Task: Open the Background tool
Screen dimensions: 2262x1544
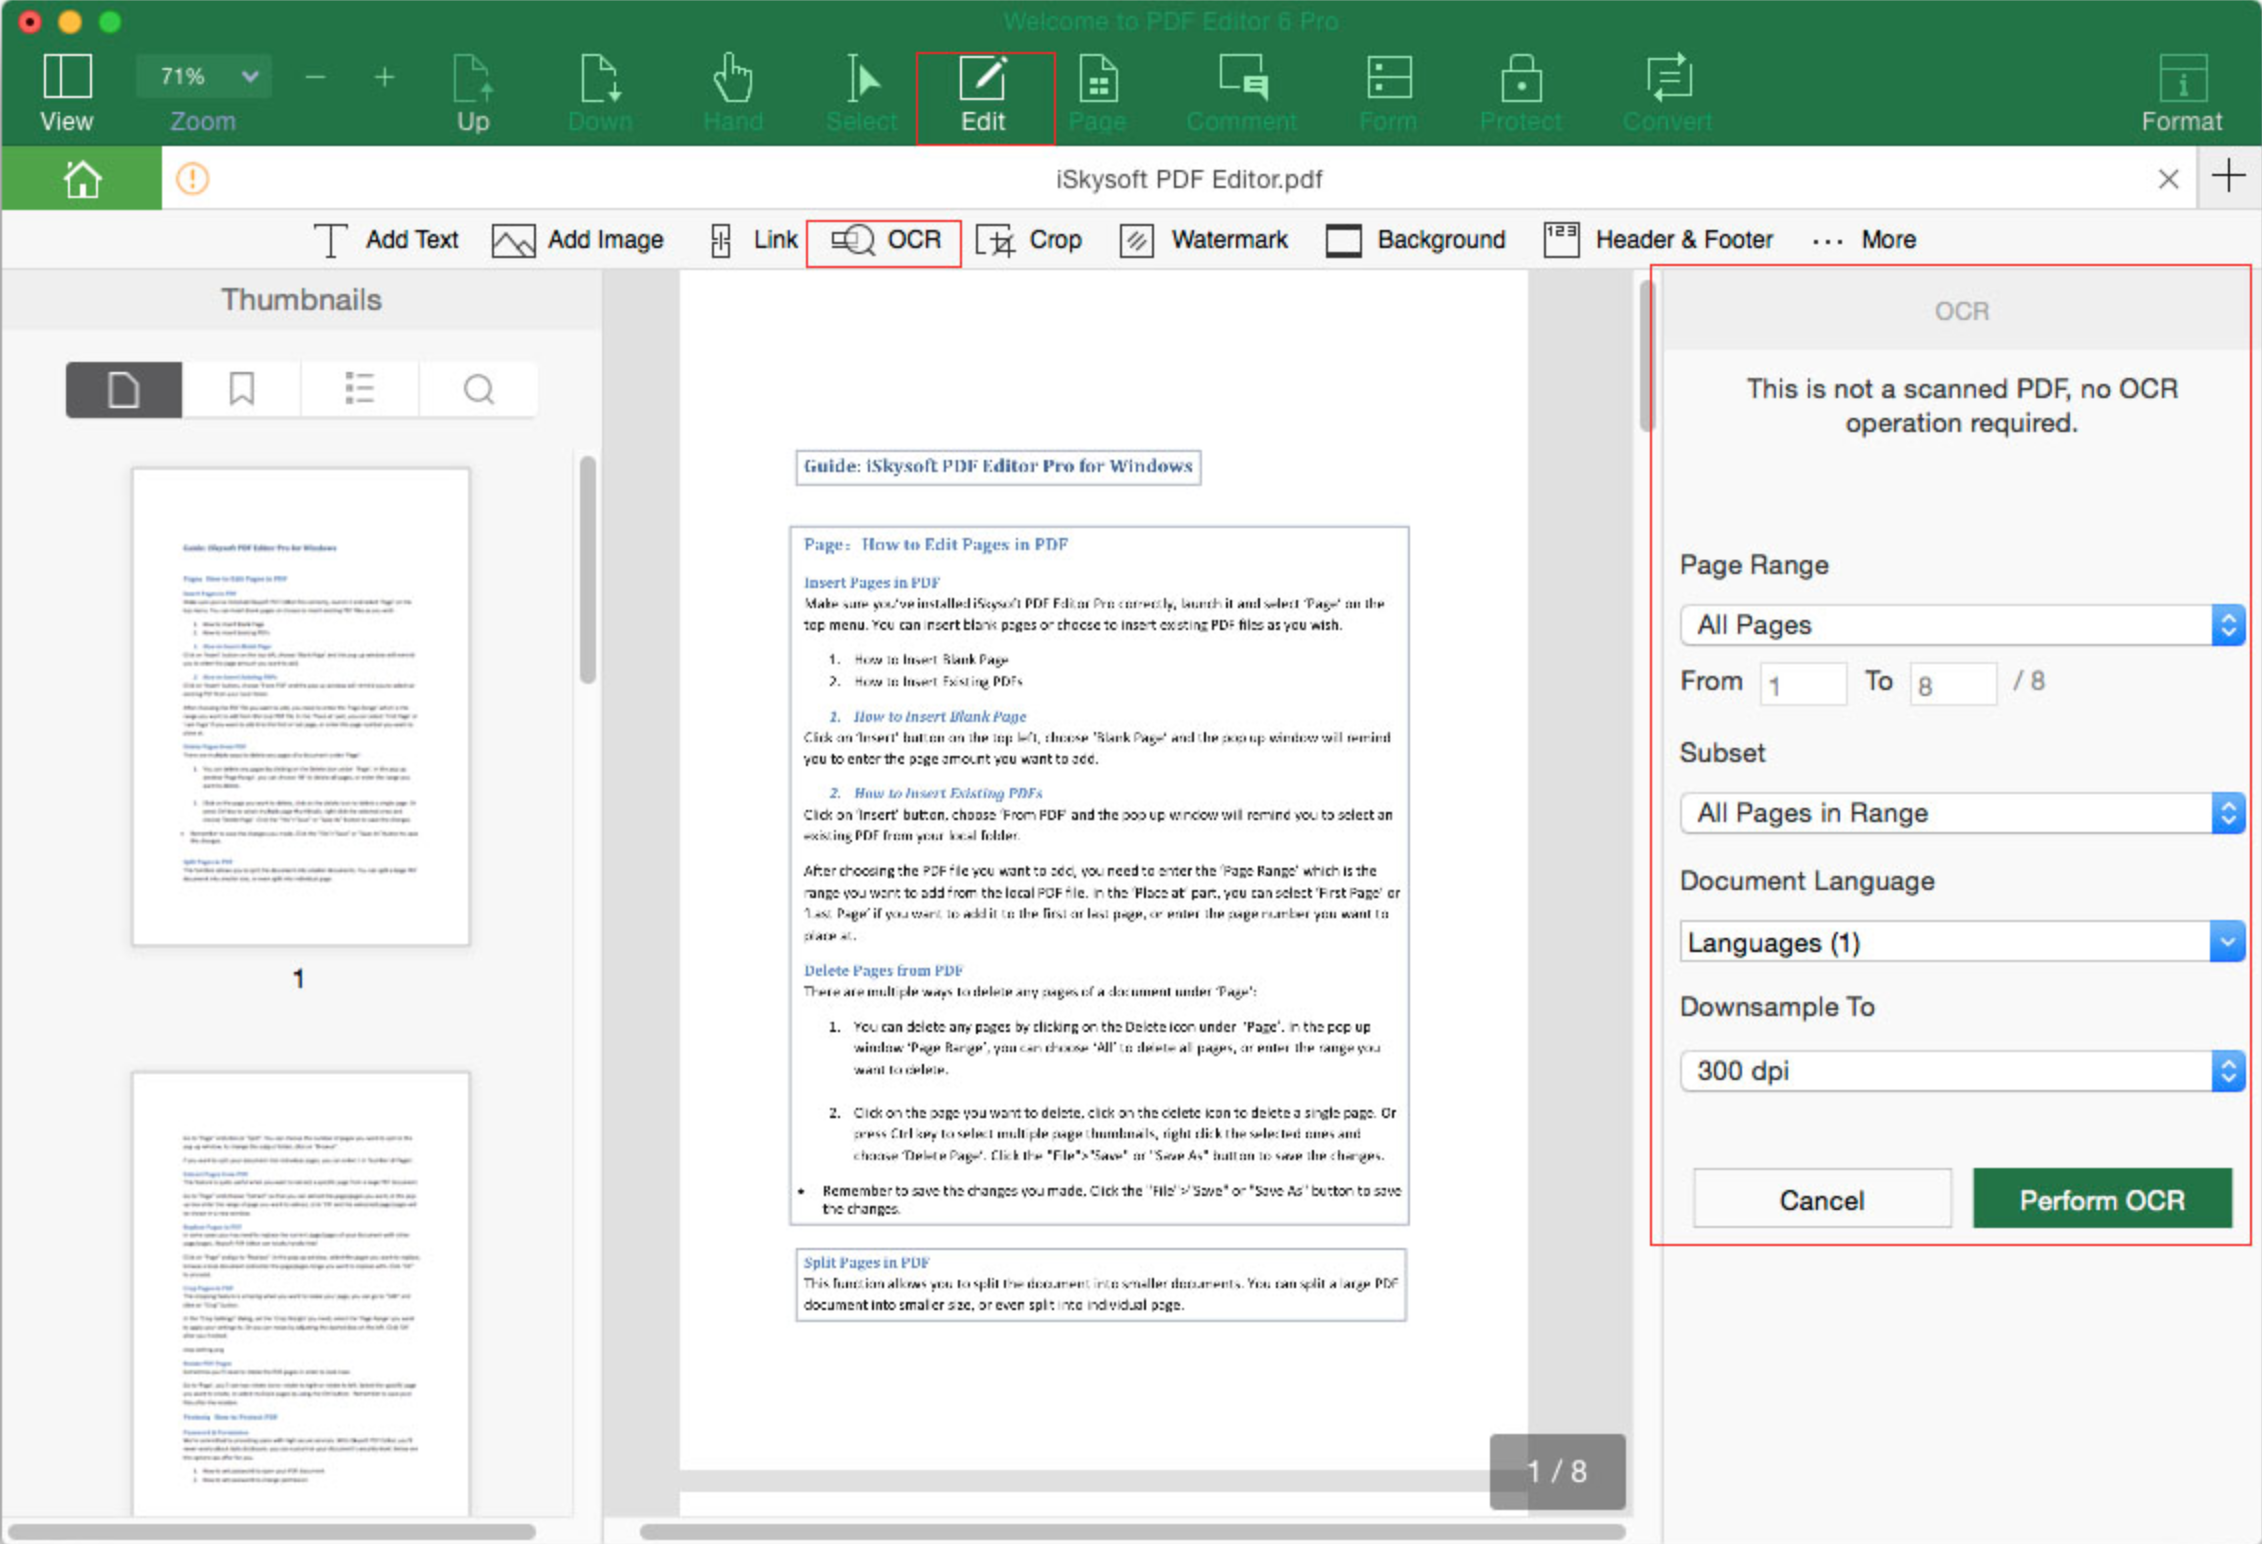Action: [1415, 240]
